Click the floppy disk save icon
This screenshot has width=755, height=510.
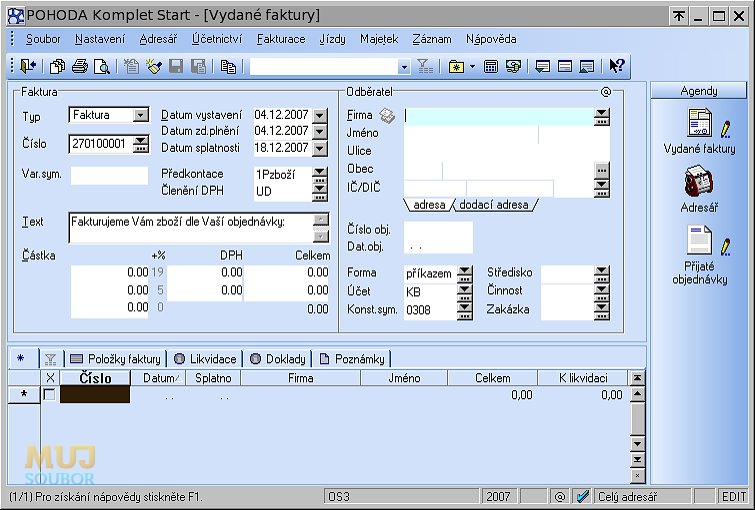click(x=176, y=66)
